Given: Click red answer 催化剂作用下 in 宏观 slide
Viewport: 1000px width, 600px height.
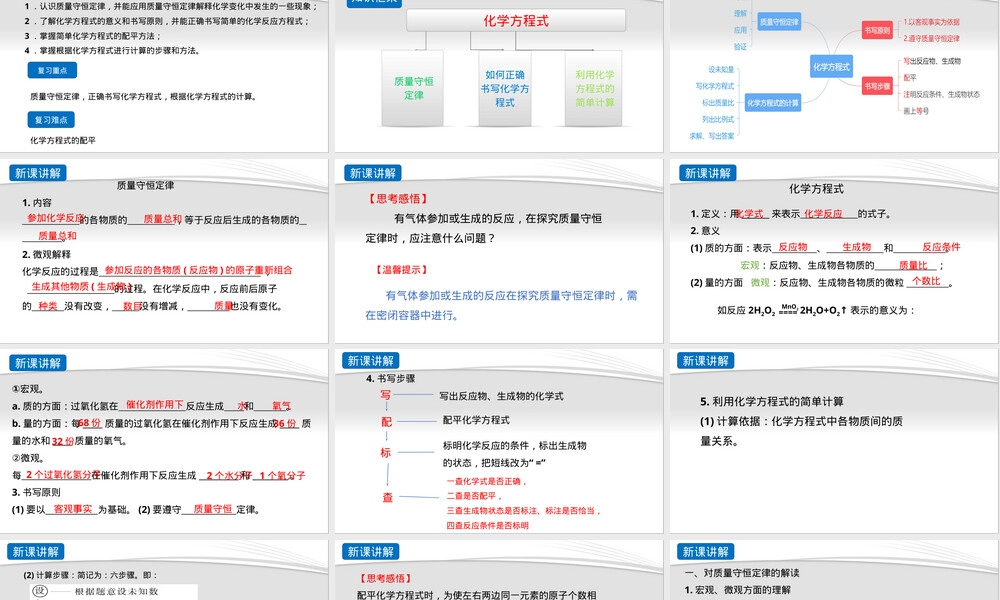Looking at the screenshot, I should pos(154,404).
